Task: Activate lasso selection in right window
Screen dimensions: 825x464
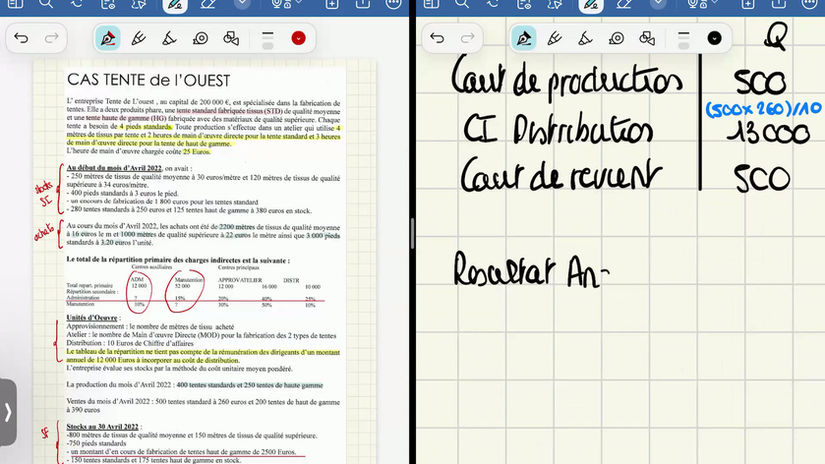Action: (x=554, y=4)
